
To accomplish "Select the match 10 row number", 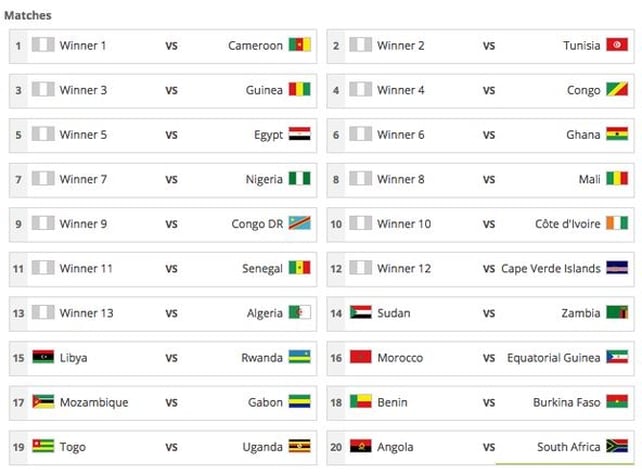I will pyautogui.click(x=336, y=224).
